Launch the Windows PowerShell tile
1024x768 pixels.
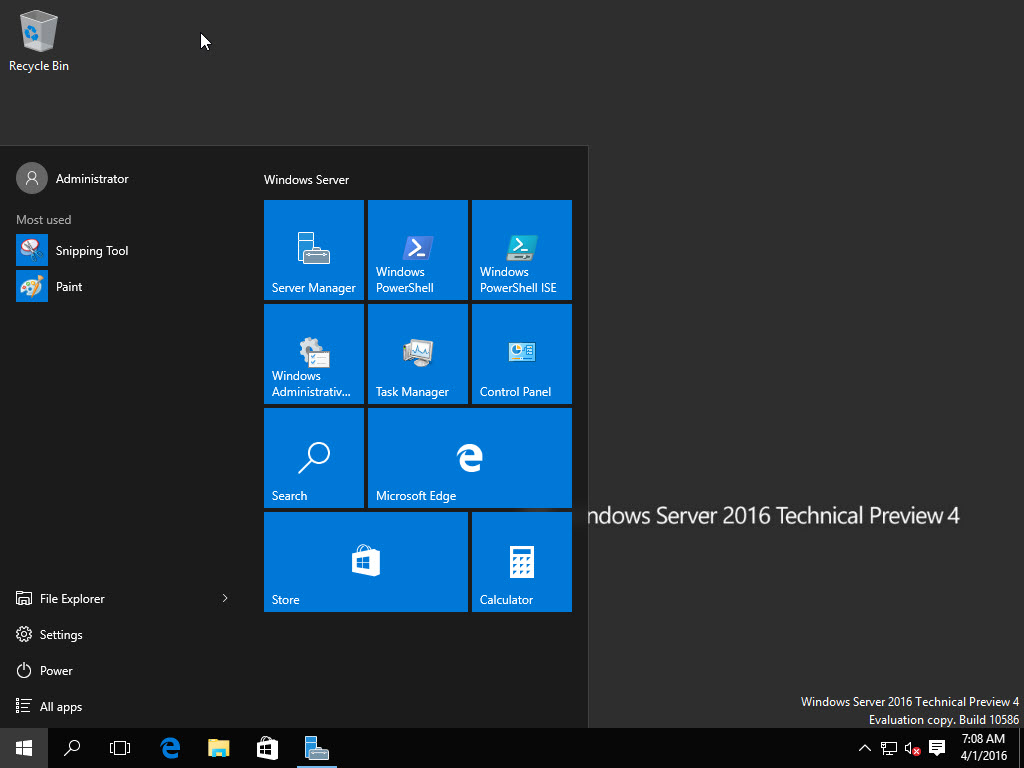pyautogui.click(x=418, y=250)
